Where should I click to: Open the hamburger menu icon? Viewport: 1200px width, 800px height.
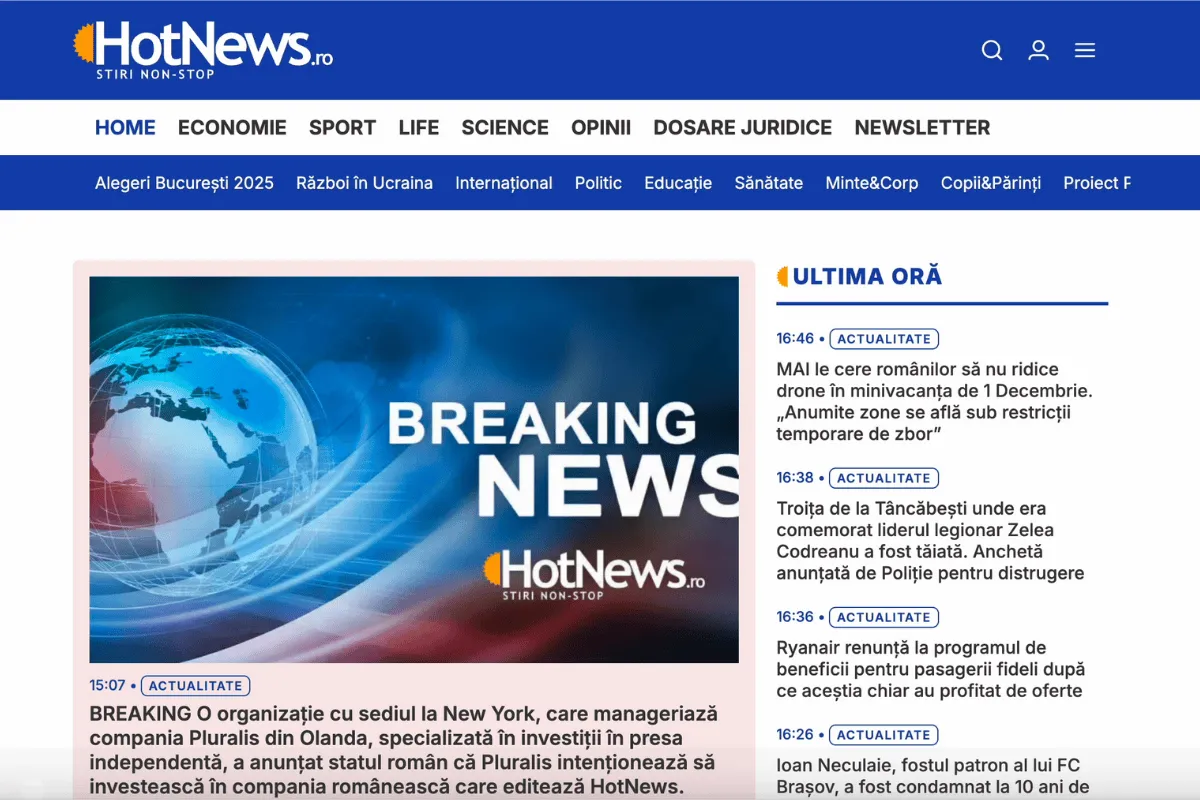(x=1085, y=50)
